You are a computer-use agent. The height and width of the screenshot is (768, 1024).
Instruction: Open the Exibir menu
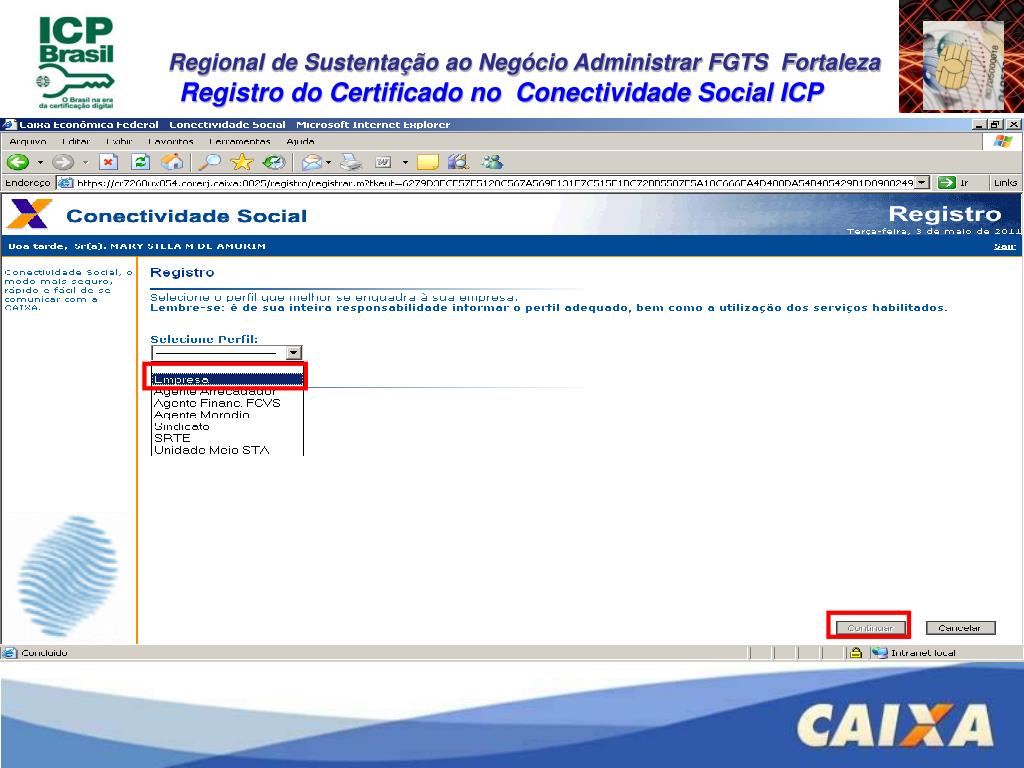119,141
